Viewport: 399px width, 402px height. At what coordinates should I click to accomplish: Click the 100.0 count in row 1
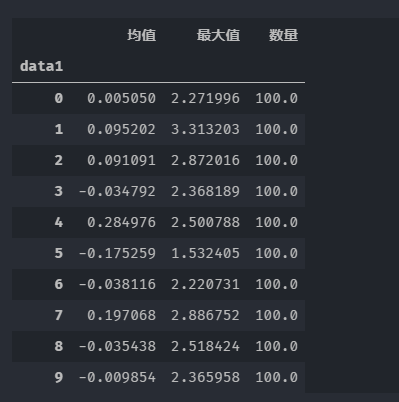[277, 129]
